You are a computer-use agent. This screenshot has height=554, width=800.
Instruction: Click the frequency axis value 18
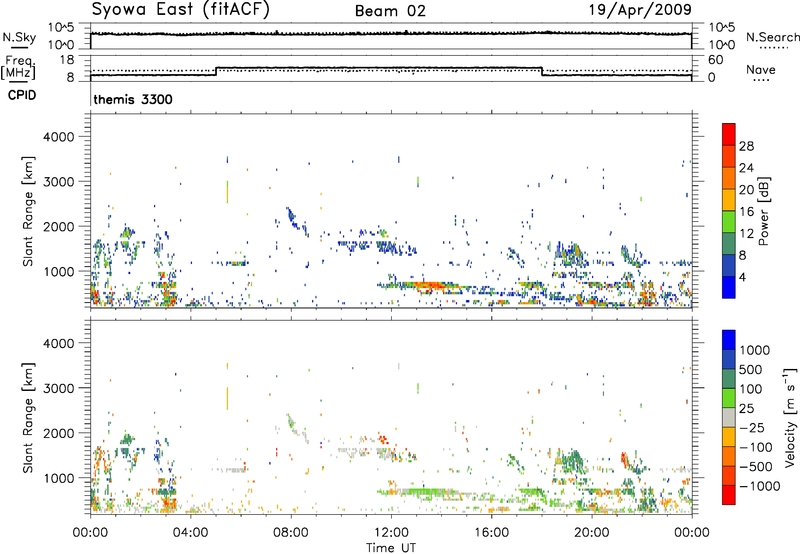tap(67, 60)
